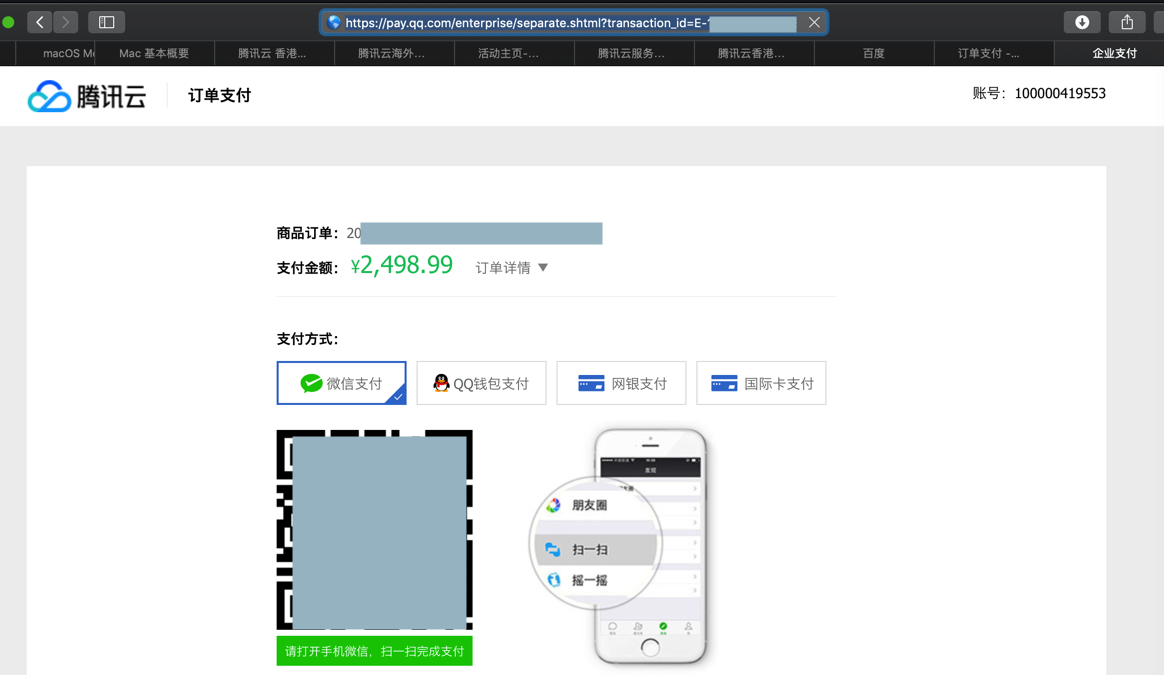Click the 扫一扫 icon in illustration
The image size is (1164, 675).
tap(552, 550)
